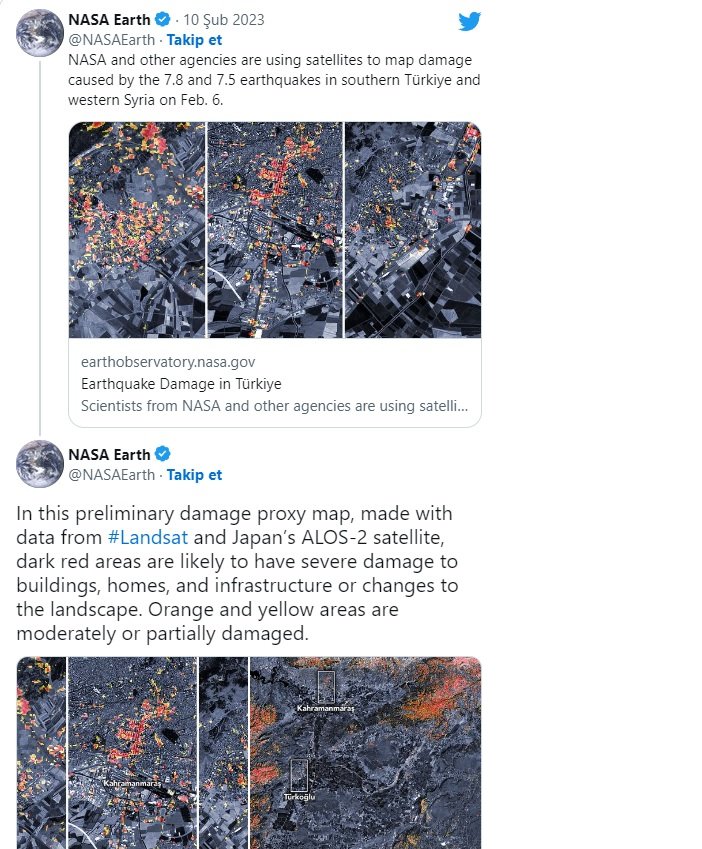The height and width of the screenshot is (849, 702).
Task: View the right damage image in first tweet
Action: [412, 230]
